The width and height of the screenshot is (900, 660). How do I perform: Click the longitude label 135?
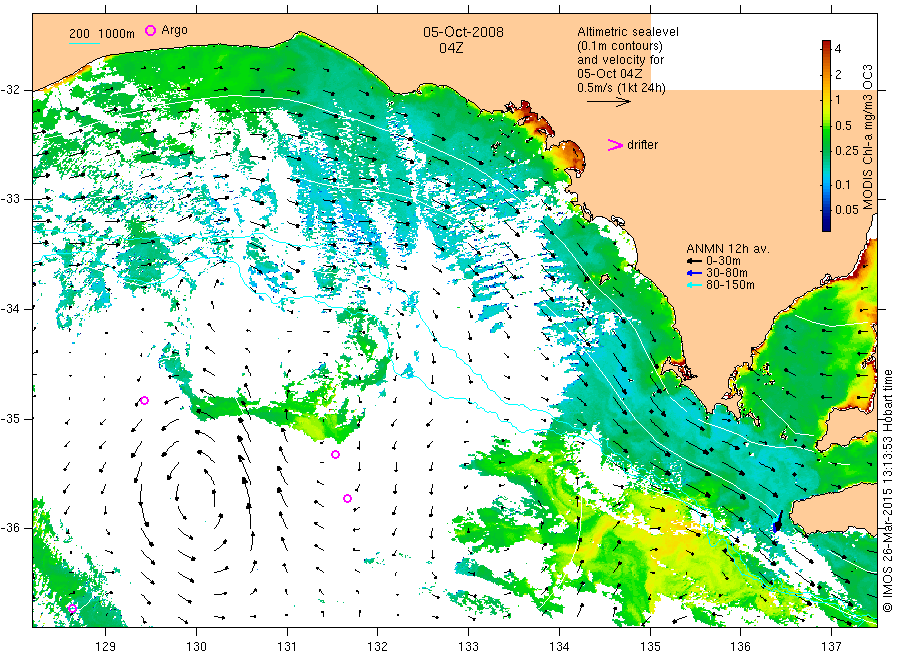point(650,647)
